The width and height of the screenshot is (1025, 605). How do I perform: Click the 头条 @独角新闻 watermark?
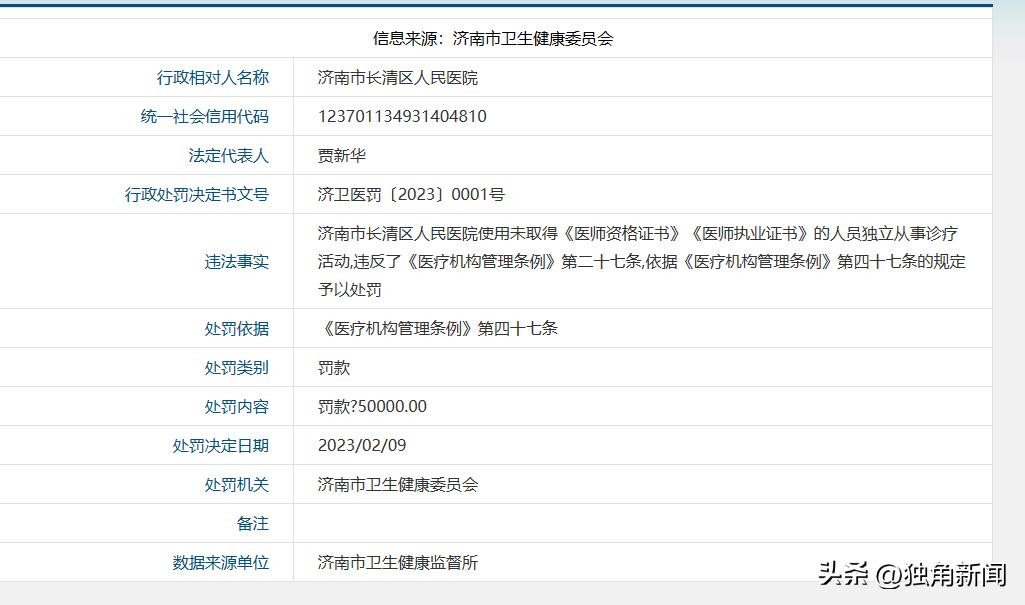coord(912,574)
